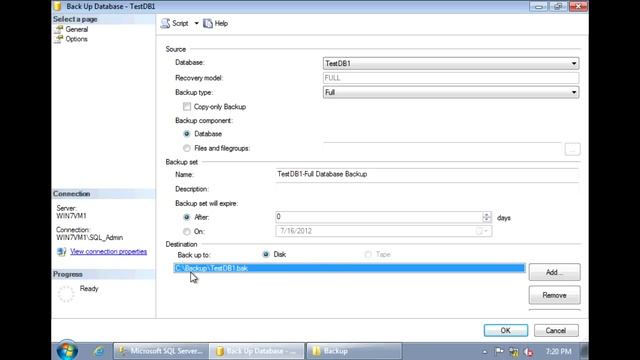Open the Backup folder taskbar item
Screen dimensions: 640x360
(354, 351)
